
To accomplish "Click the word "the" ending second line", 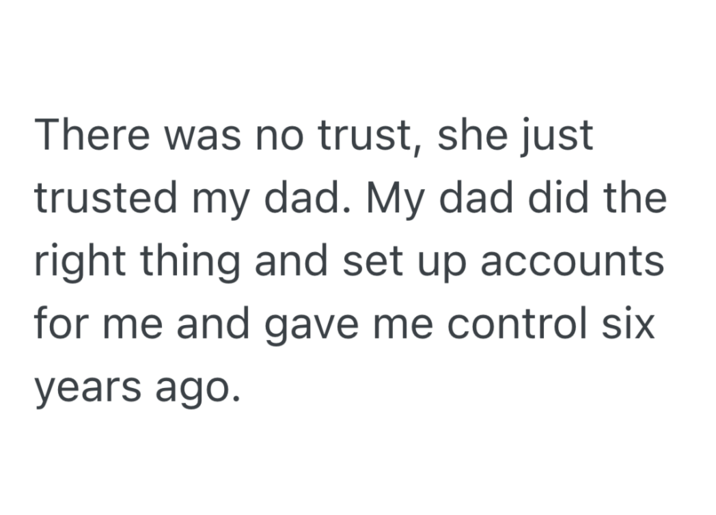I will pyautogui.click(x=637, y=199).
